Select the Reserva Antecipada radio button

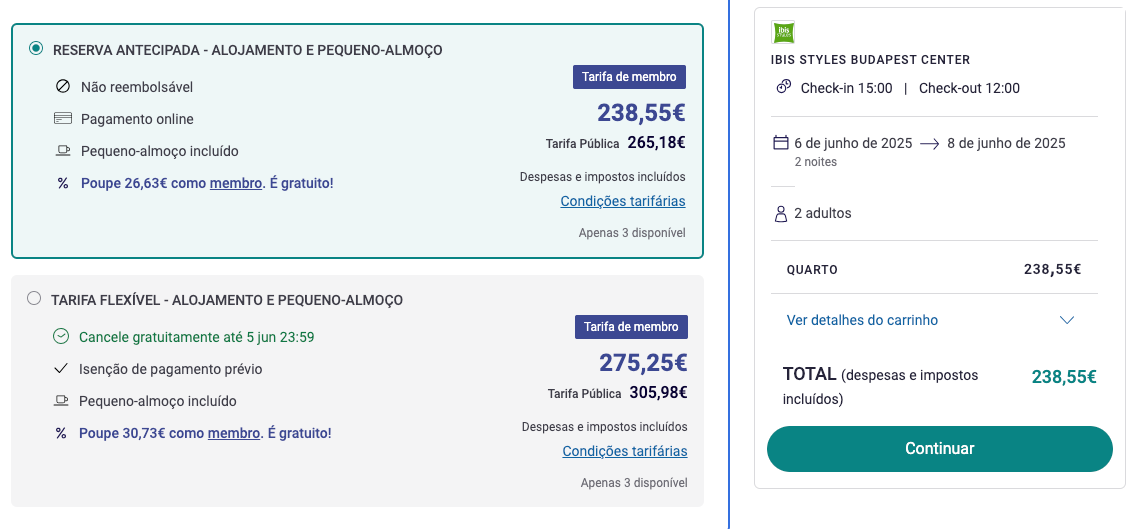[x=36, y=49]
